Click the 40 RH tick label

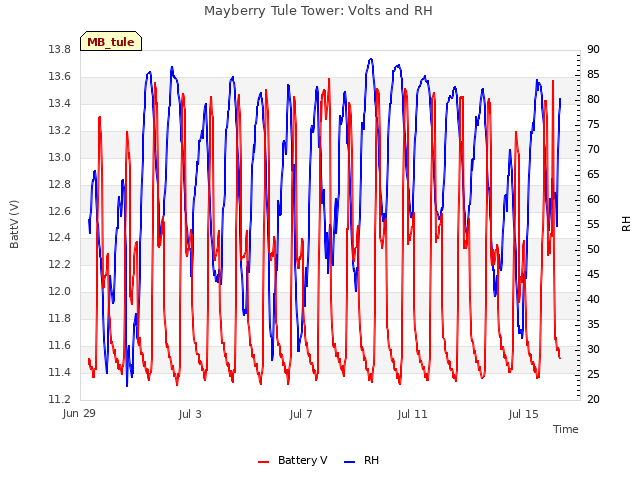[593, 300]
